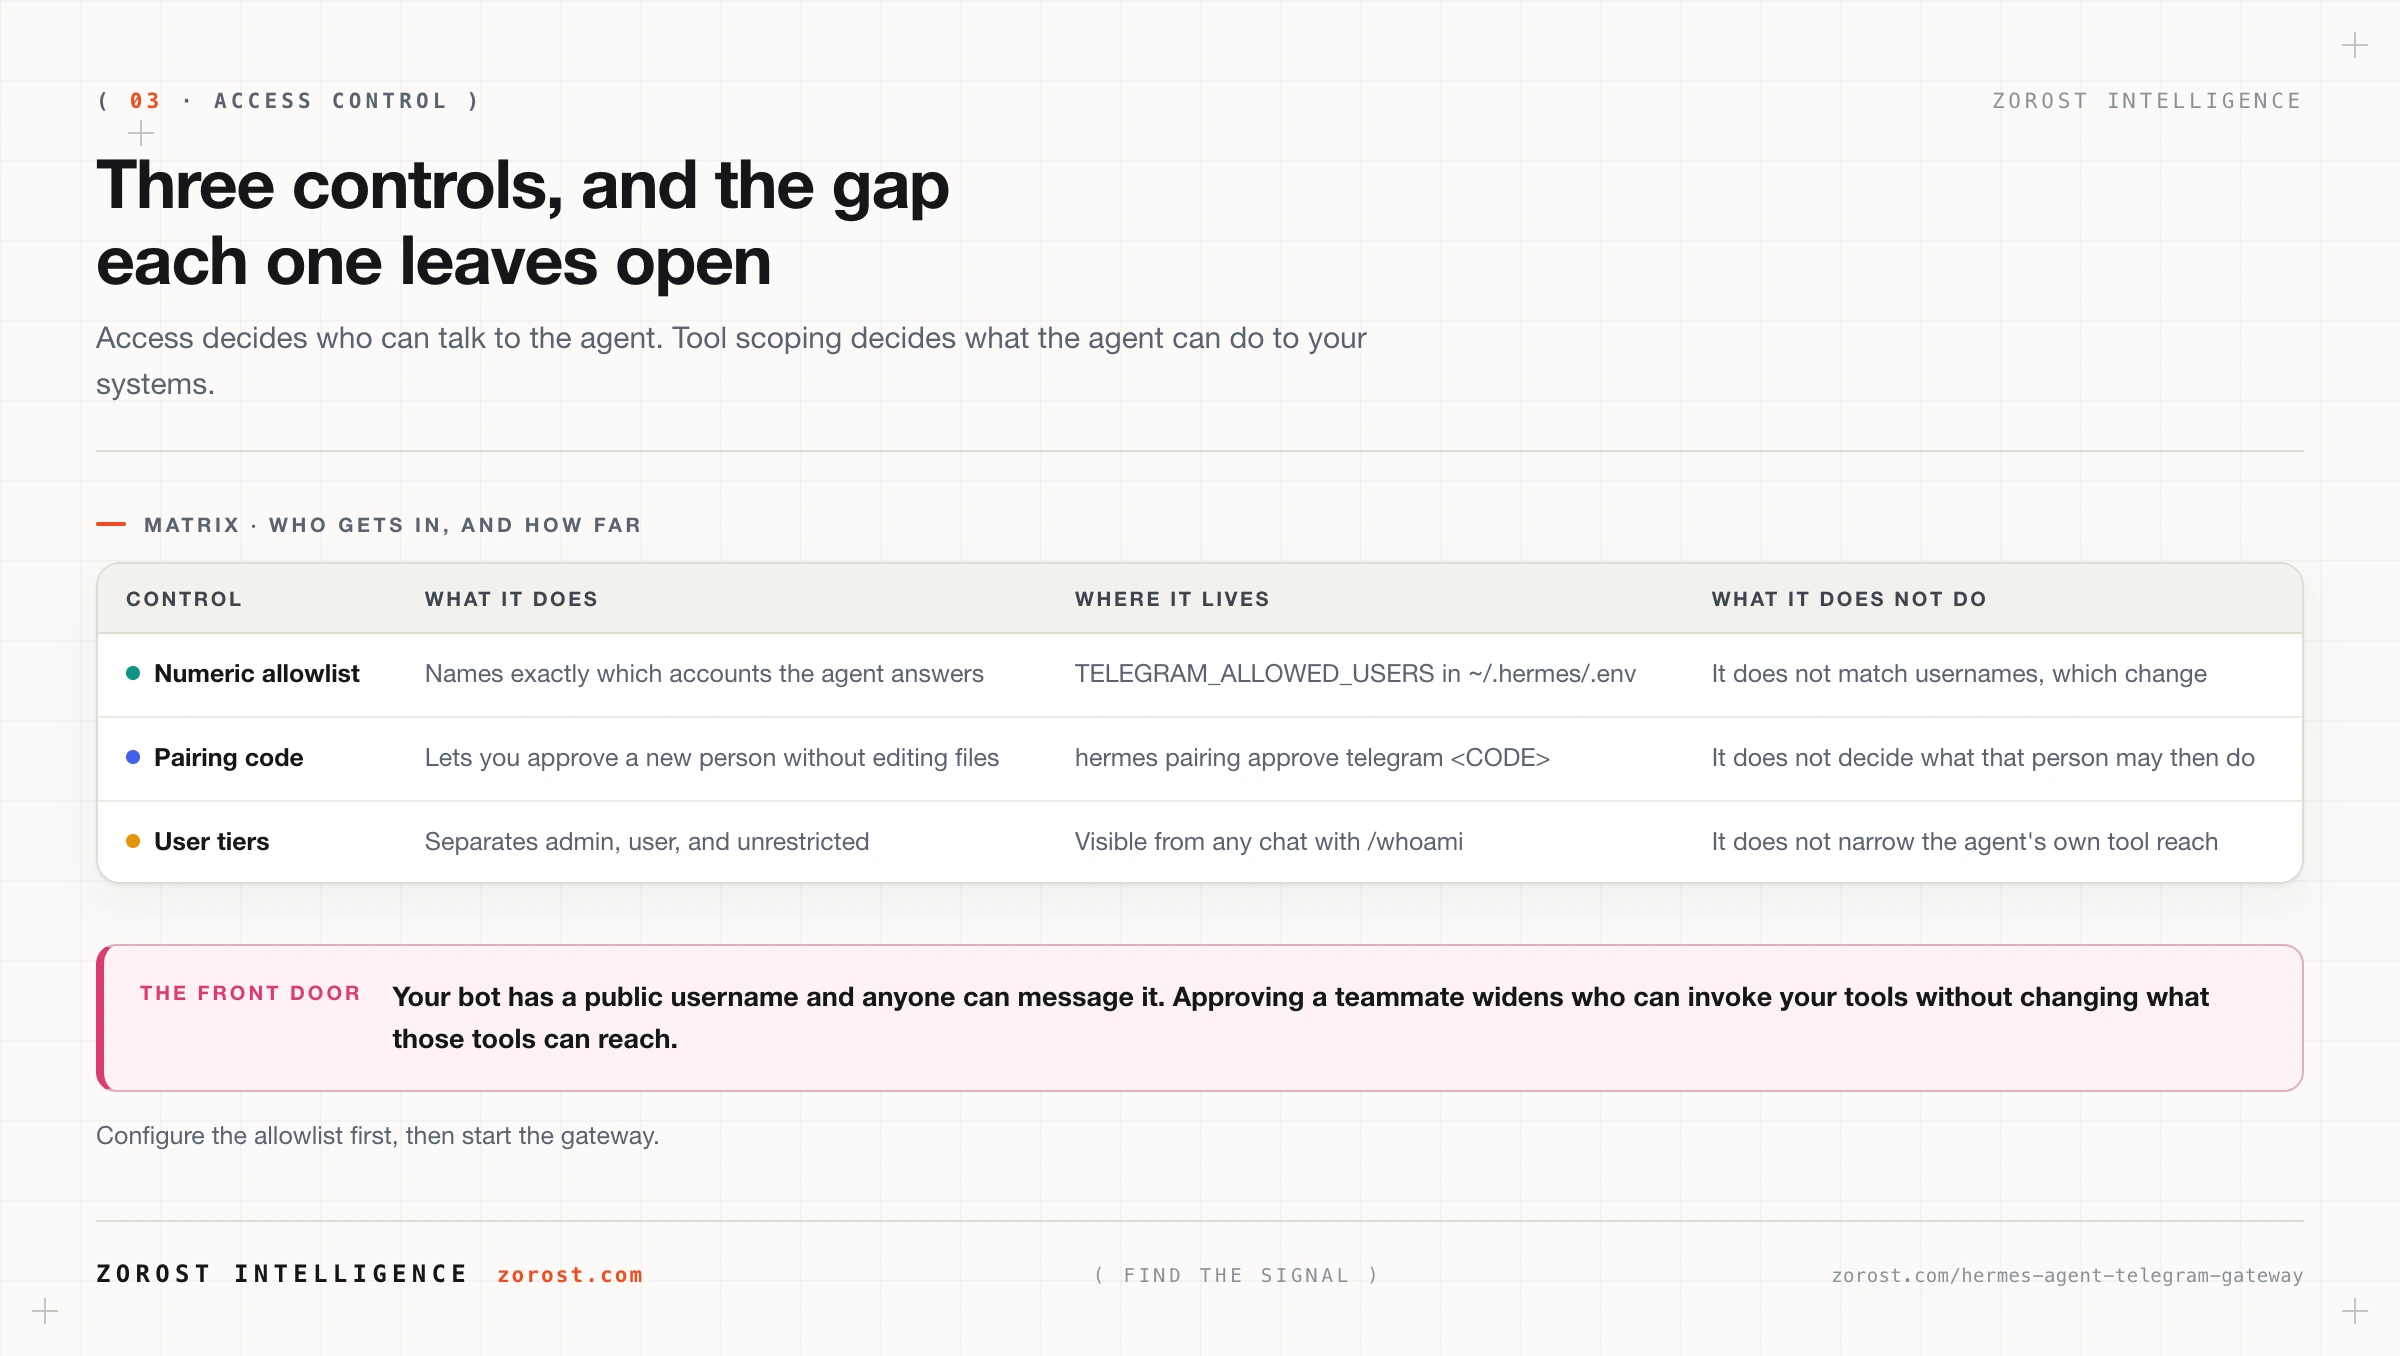
Task: Click 'Lets you approve a new person' cell
Action: [712, 757]
